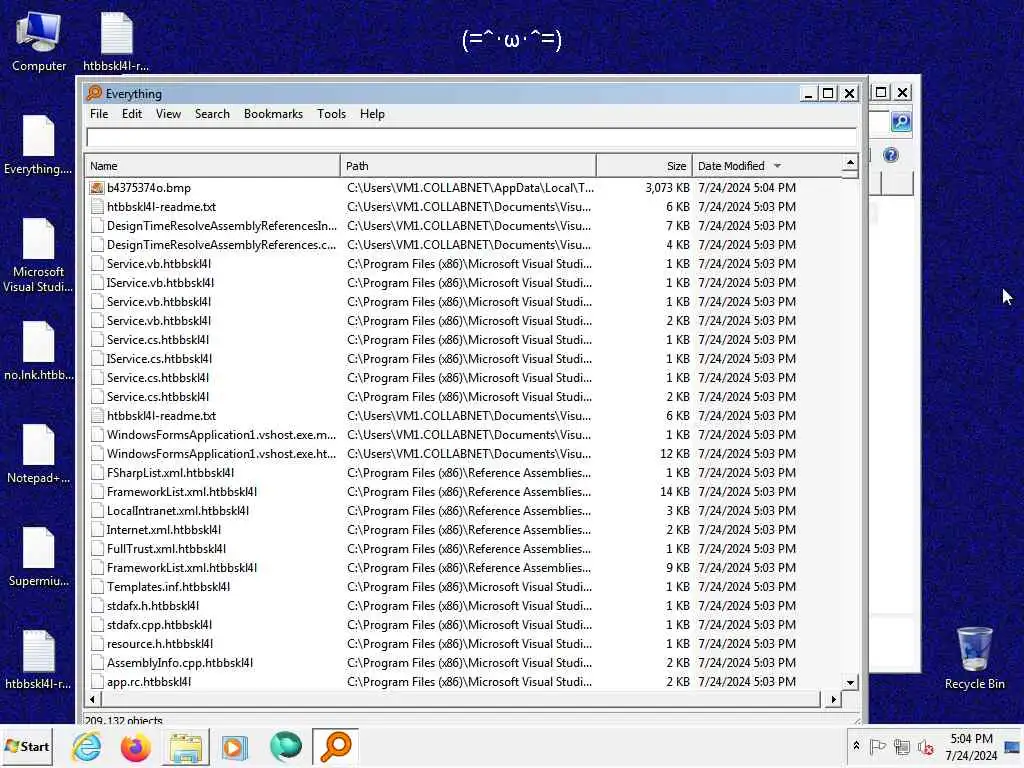The image size is (1024, 768).
Task: Click the Everything magnifier taskbar button
Action: [336, 746]
